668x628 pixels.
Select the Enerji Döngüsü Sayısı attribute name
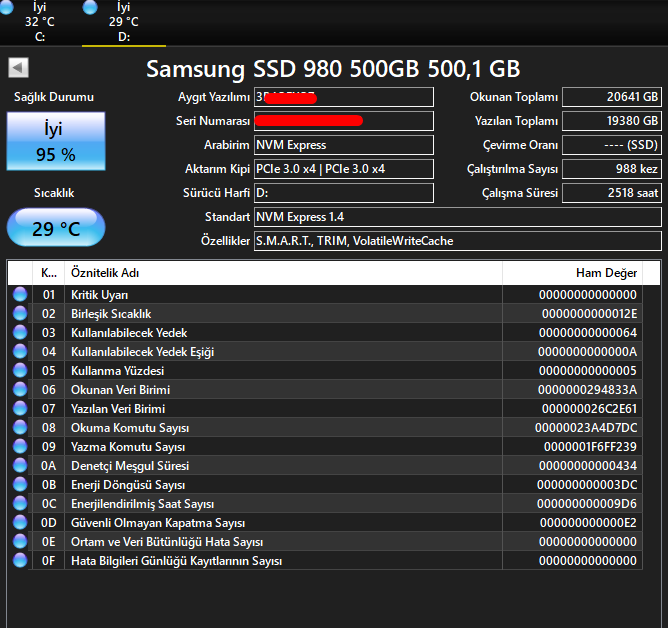pyautogui.click(x=128, y=485)
